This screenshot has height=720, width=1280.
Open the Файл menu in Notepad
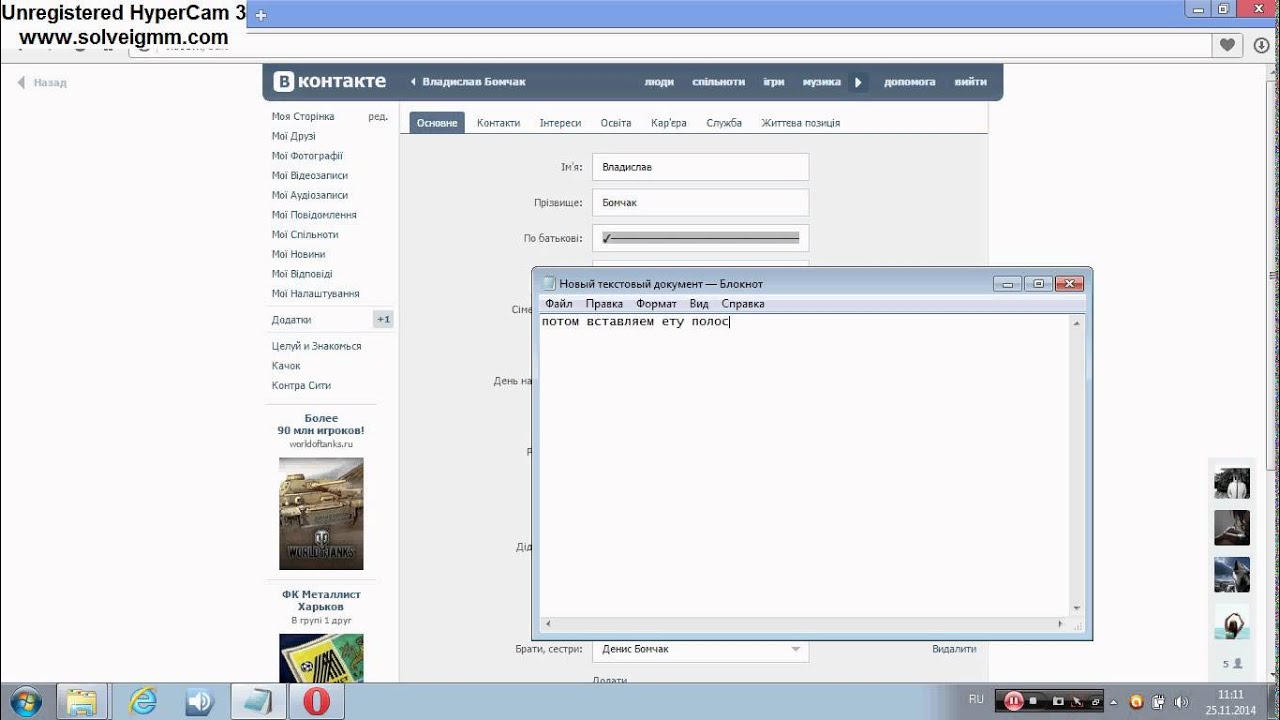[x=559, y=303]
